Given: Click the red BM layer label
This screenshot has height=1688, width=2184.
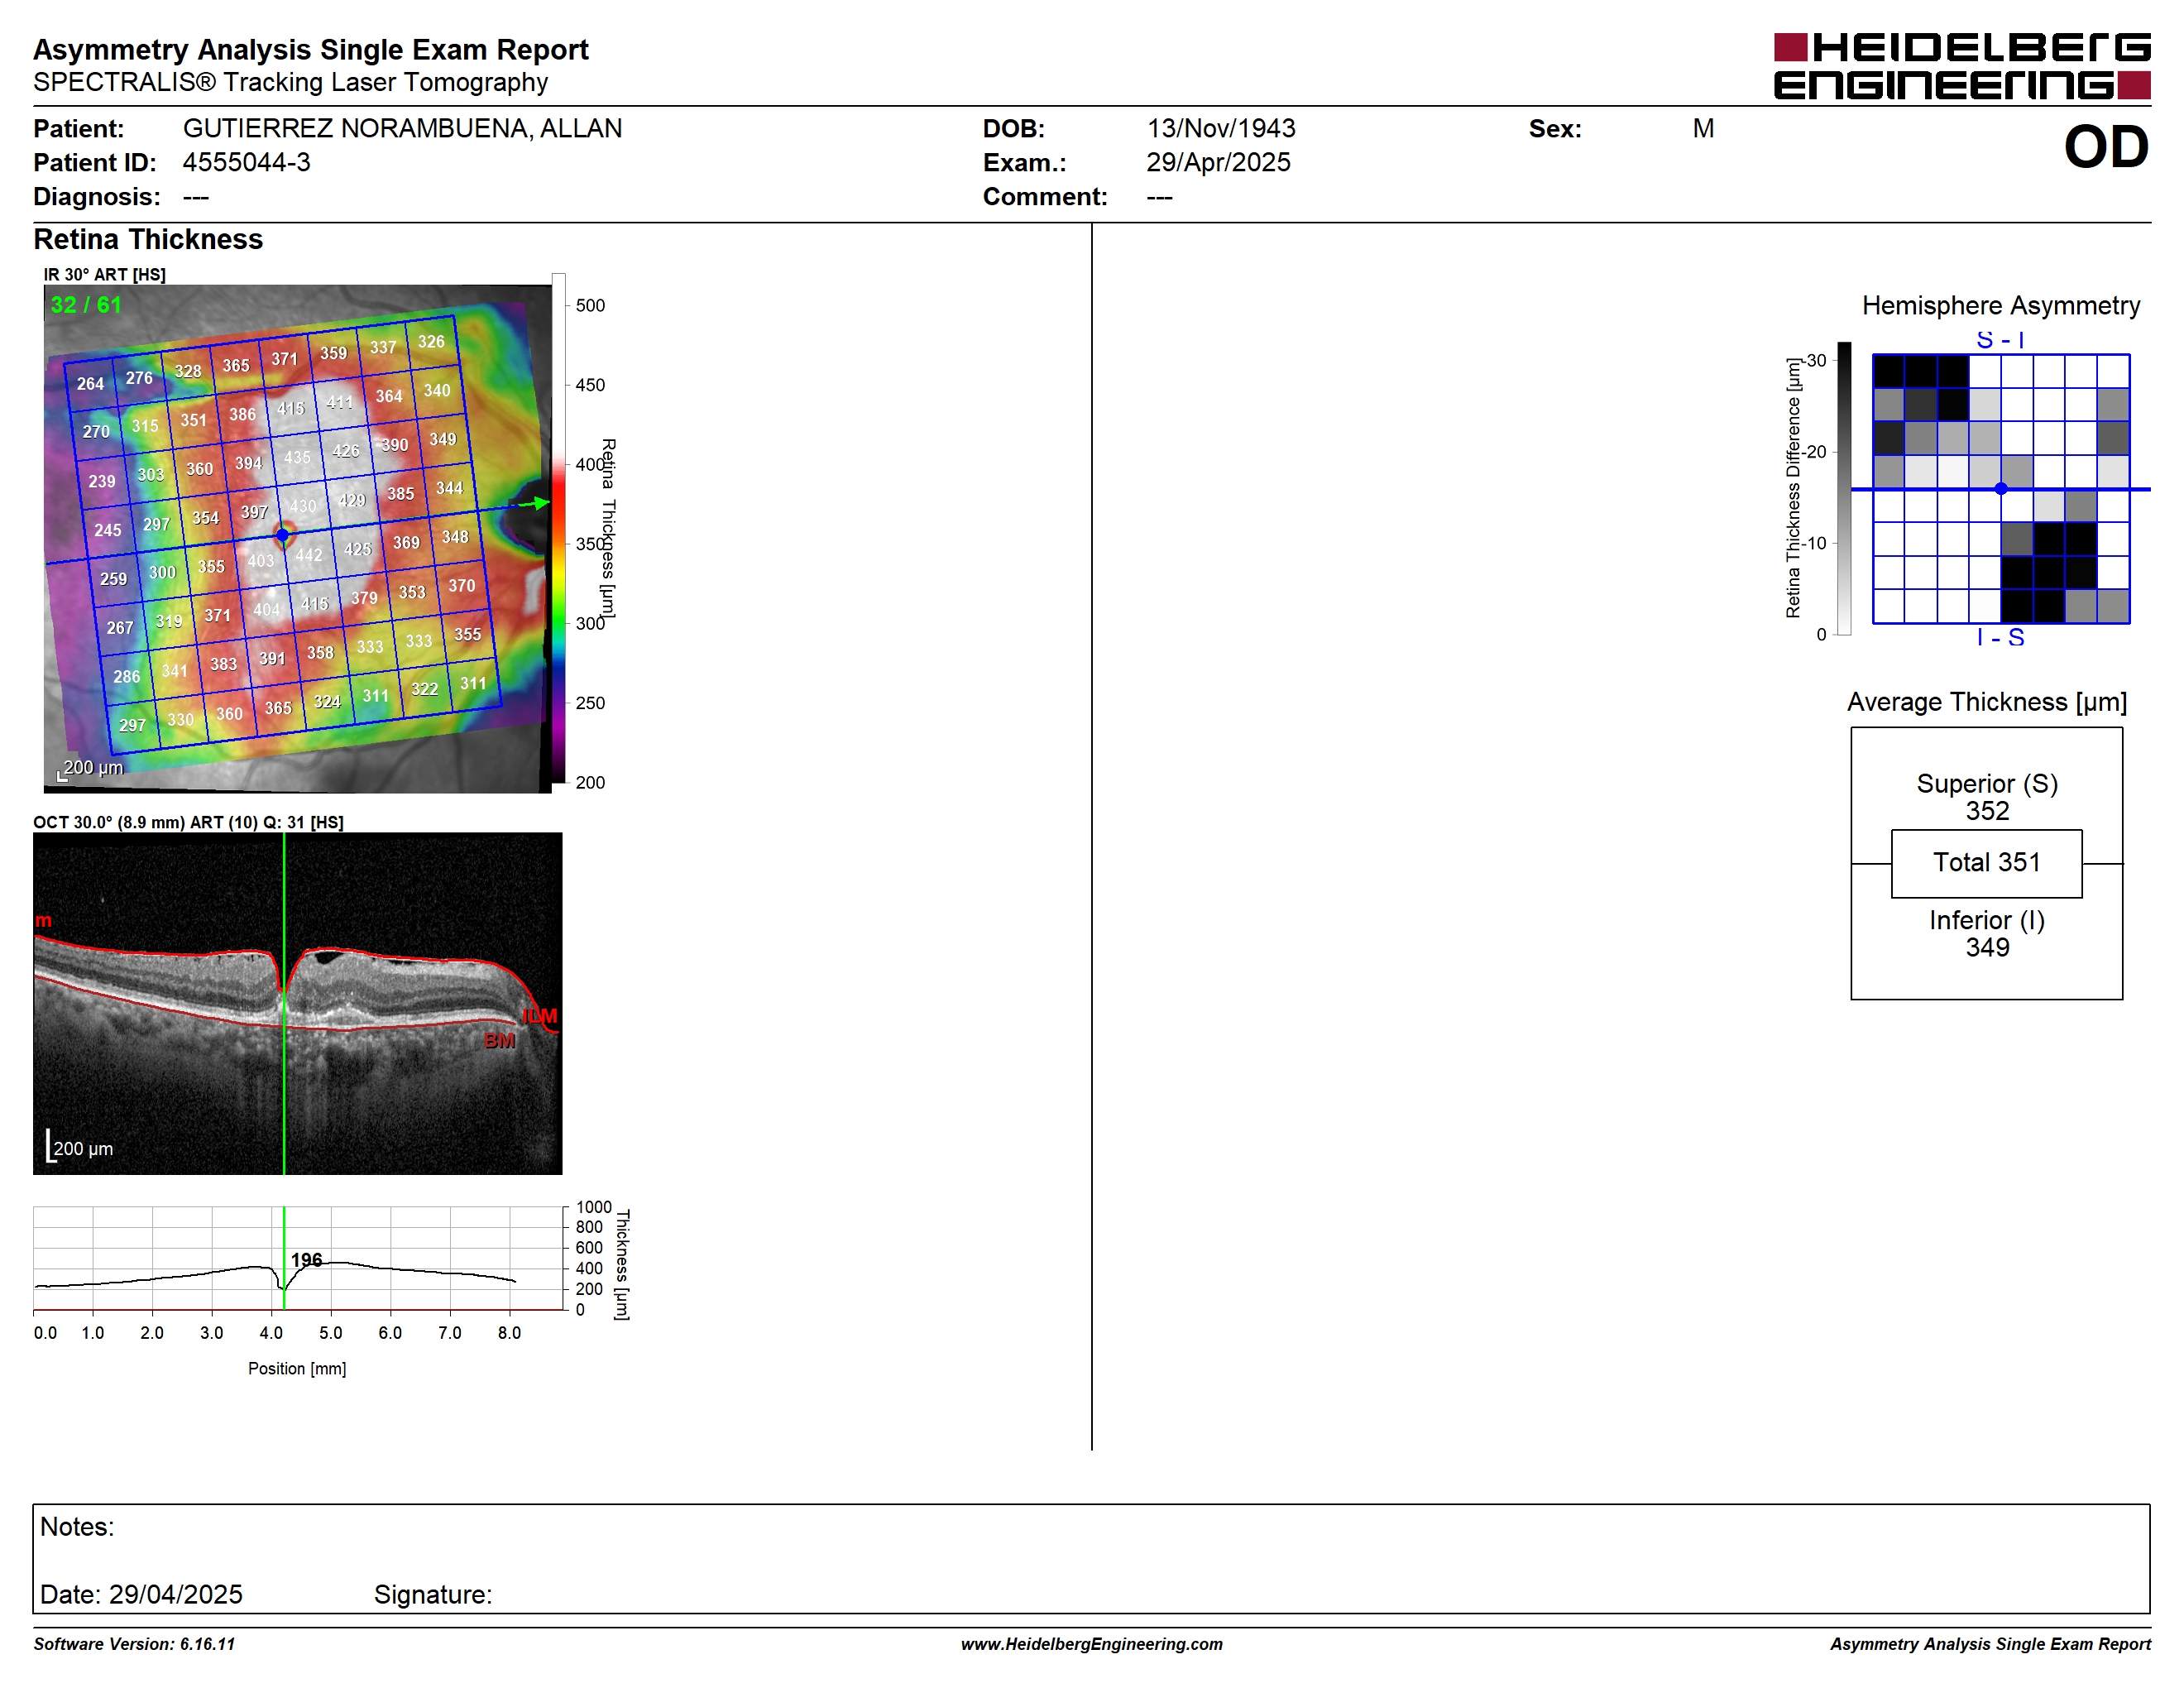Looking at the screenshot, I should (500, 1040).
